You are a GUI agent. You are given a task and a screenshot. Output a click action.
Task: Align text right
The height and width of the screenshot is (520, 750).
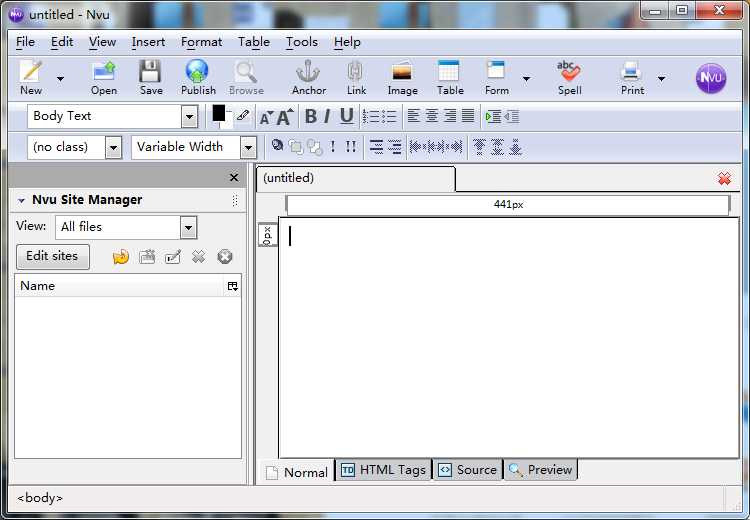coord(450,116)
